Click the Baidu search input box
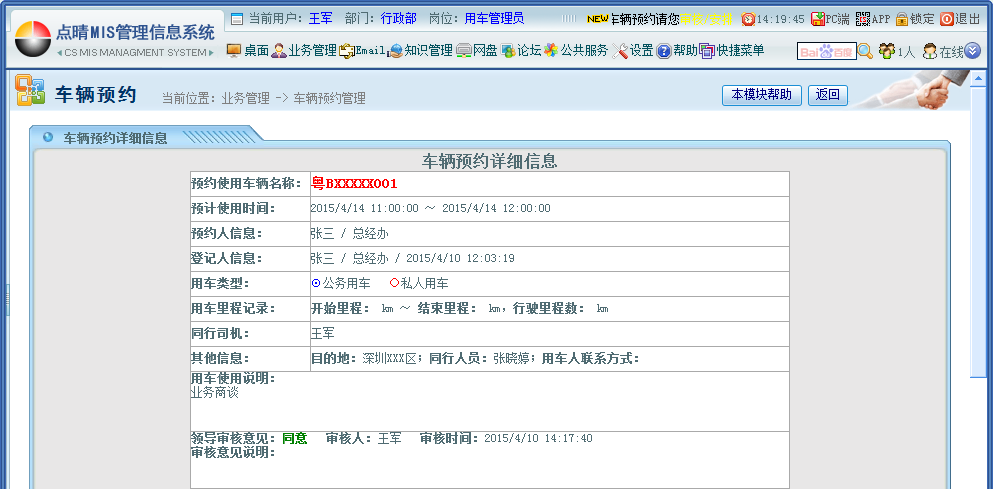The width and height of the screenshot is (993, 489). pyautogui.click(x=826, y=51)
